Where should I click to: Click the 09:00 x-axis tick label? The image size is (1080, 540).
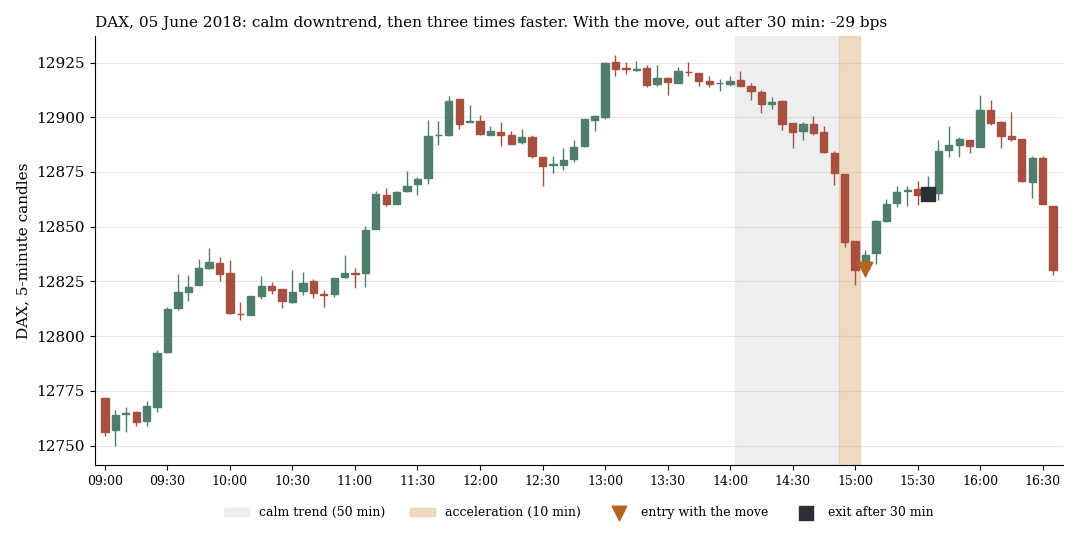pos(105,479)
